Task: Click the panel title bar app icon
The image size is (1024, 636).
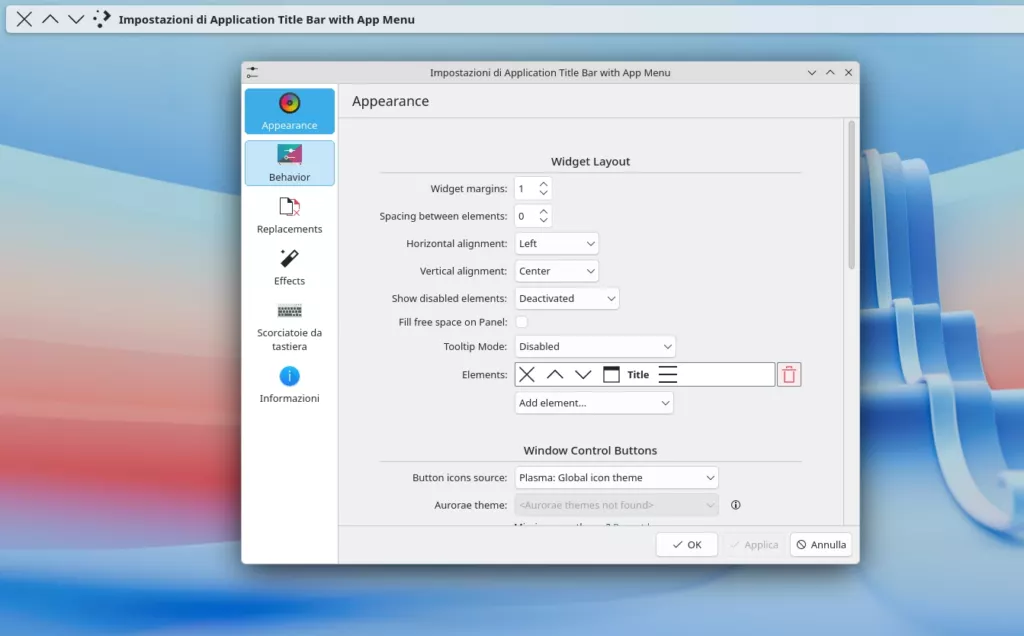Action: 102,19
